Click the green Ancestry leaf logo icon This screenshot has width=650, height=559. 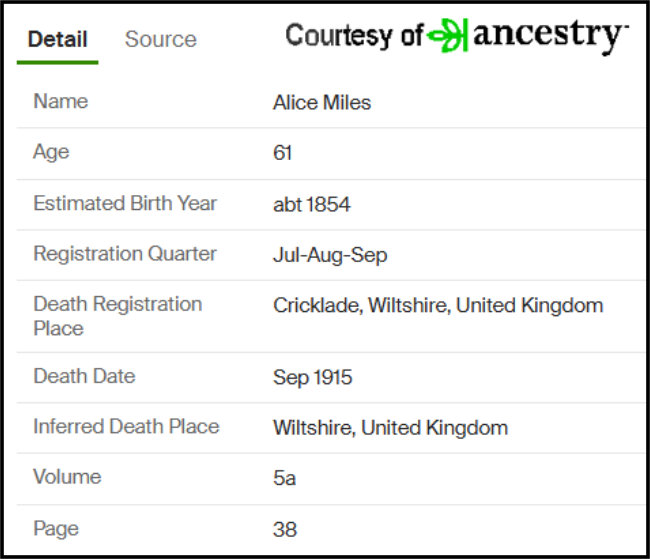[x=449, y=38]
